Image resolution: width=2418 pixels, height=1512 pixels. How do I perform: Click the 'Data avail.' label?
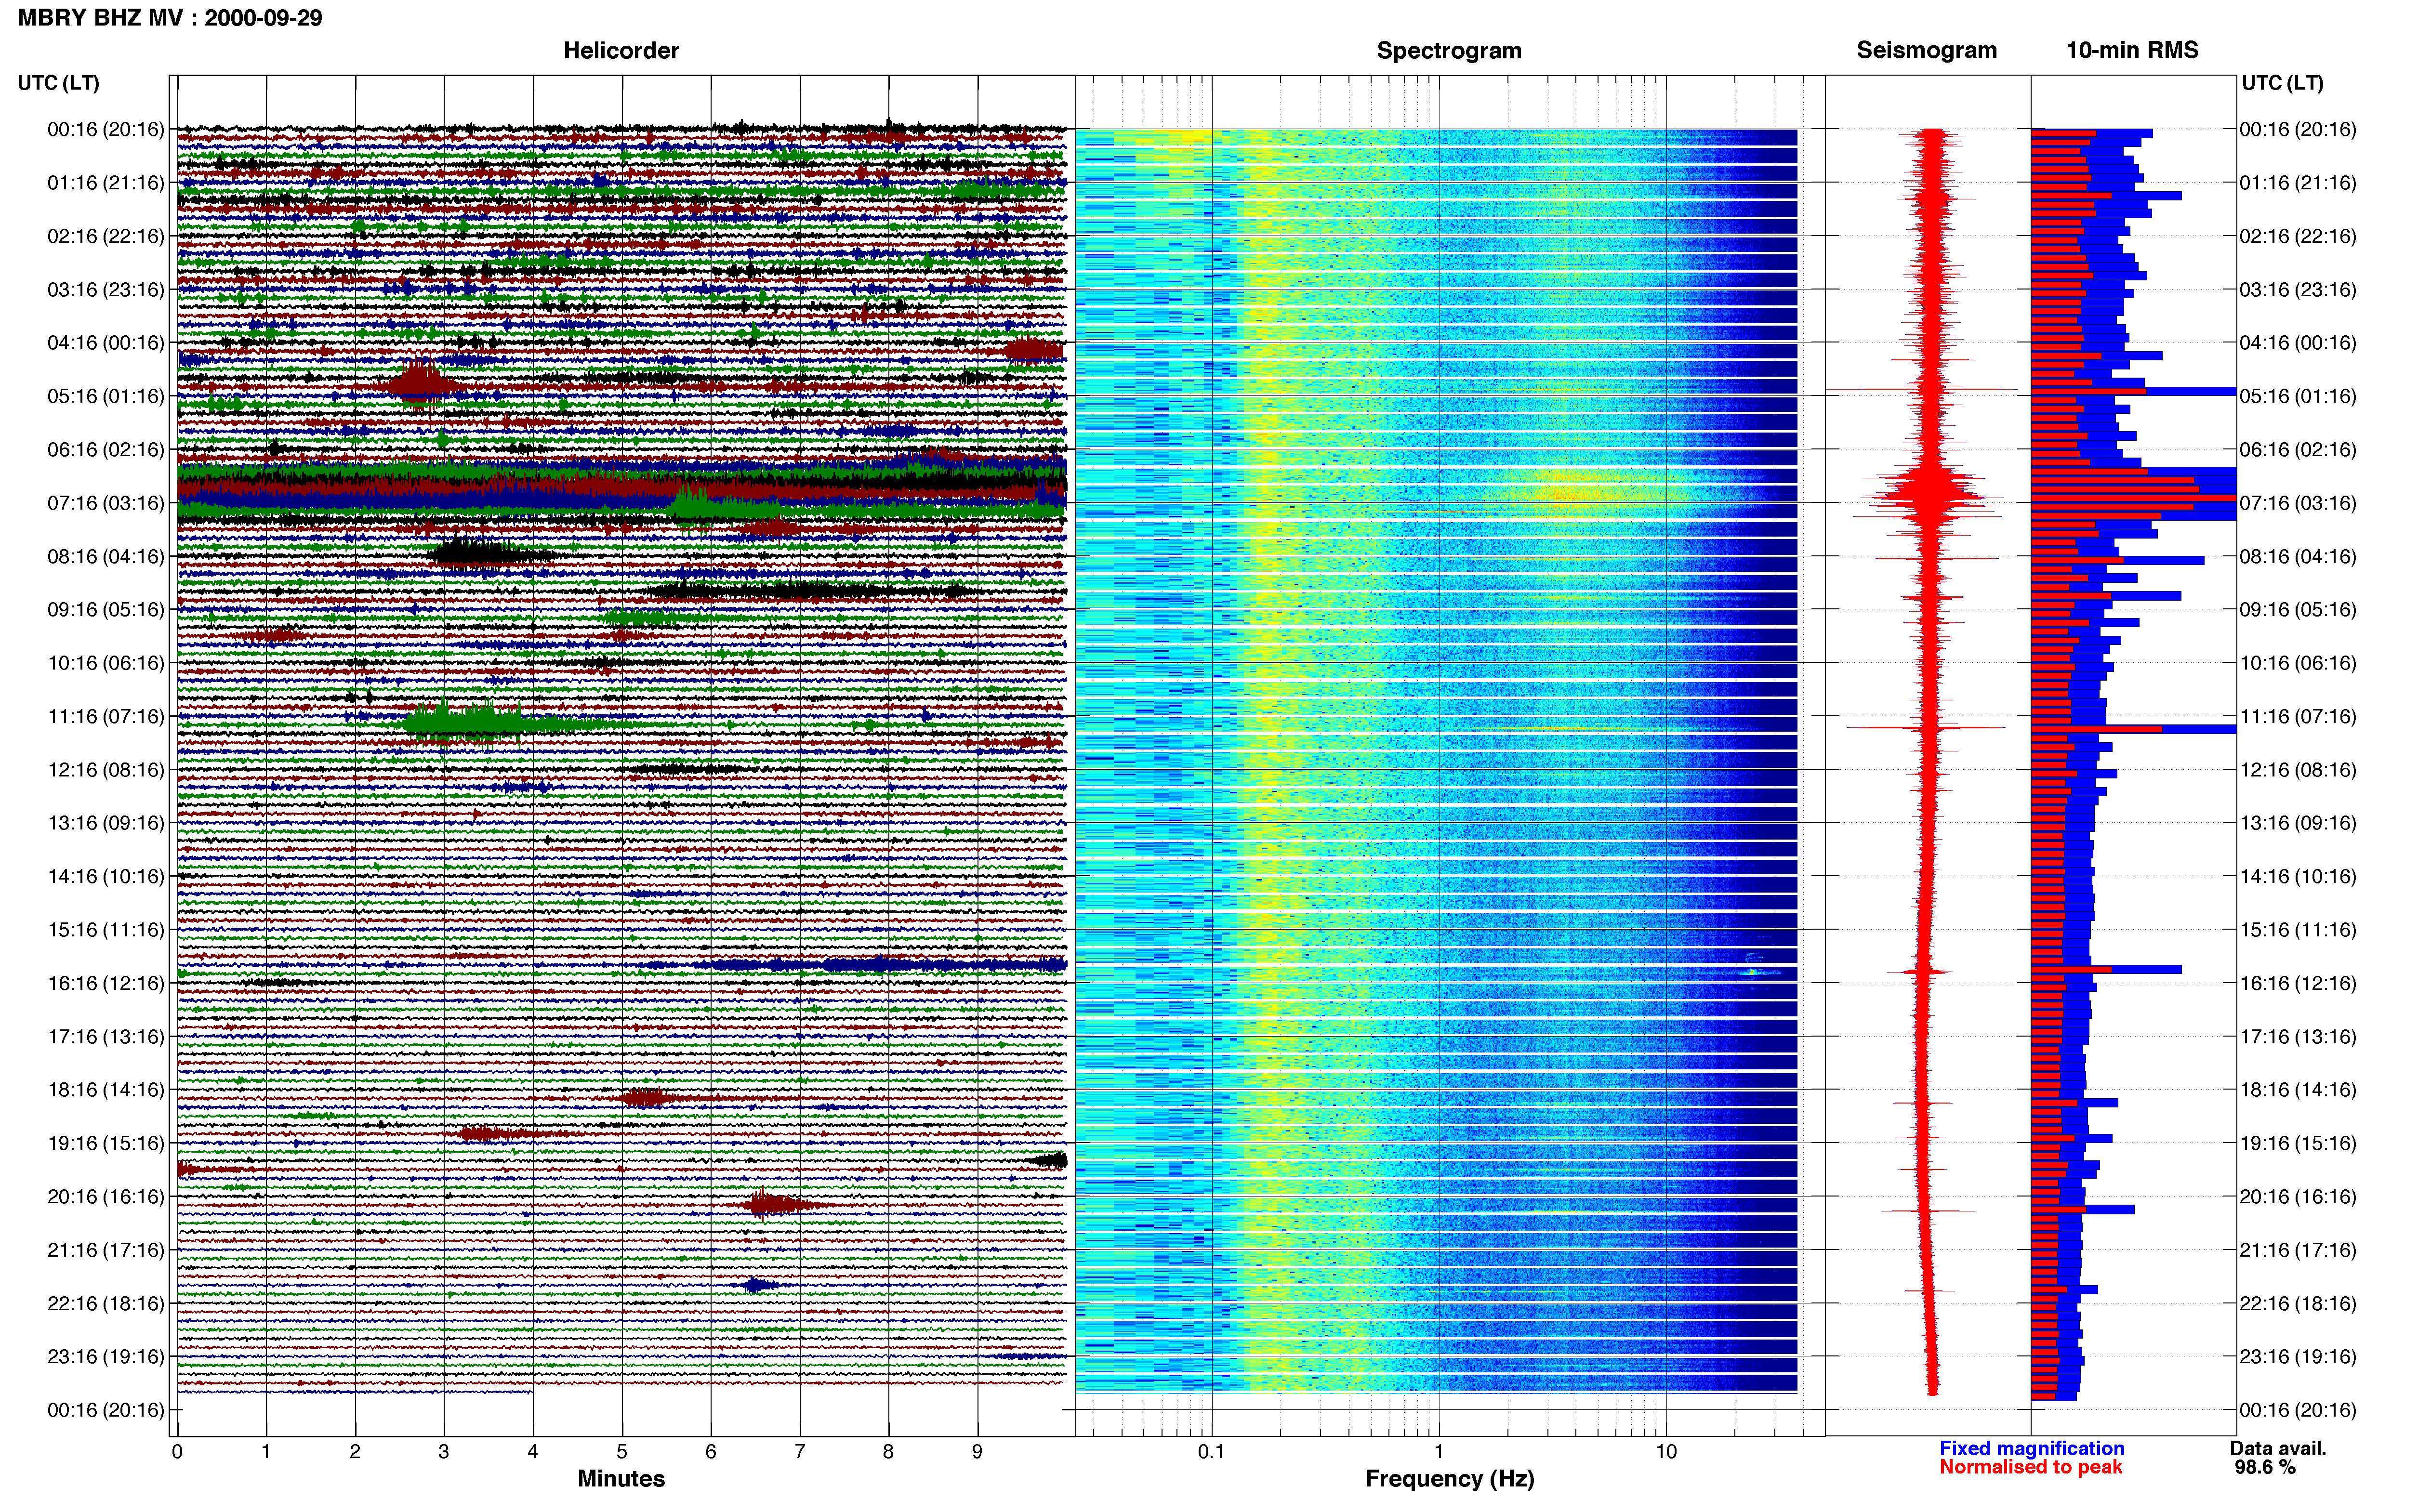click(2278, 1448)
